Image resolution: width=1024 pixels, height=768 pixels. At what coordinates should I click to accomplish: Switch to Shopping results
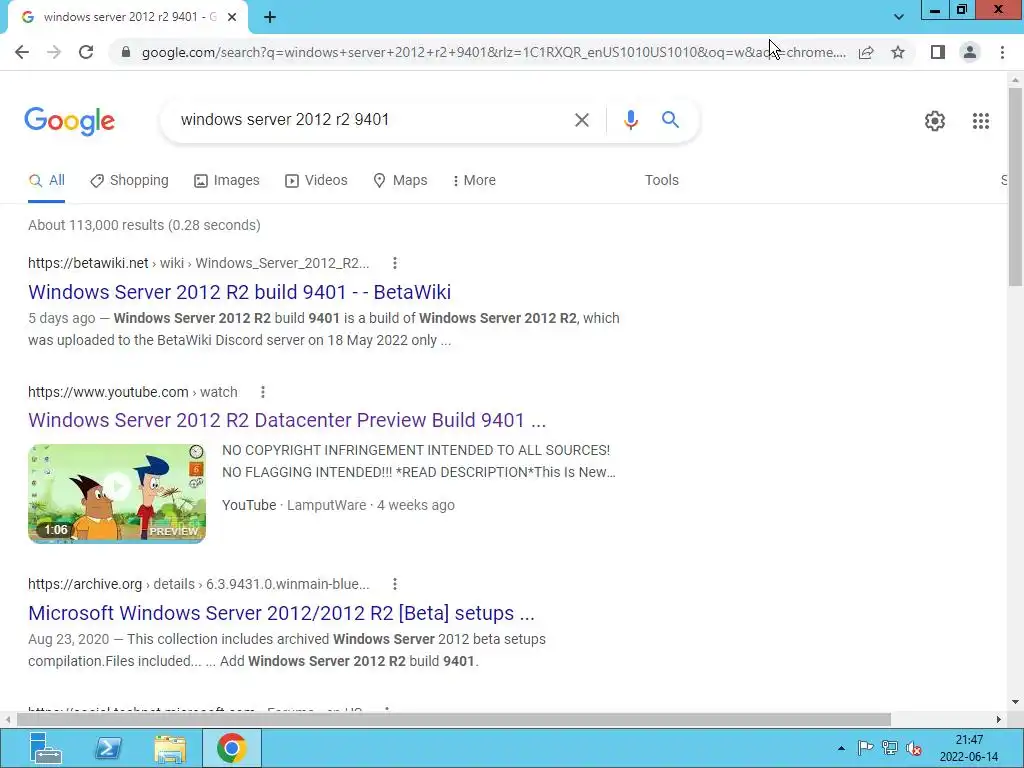pos(129,180)
